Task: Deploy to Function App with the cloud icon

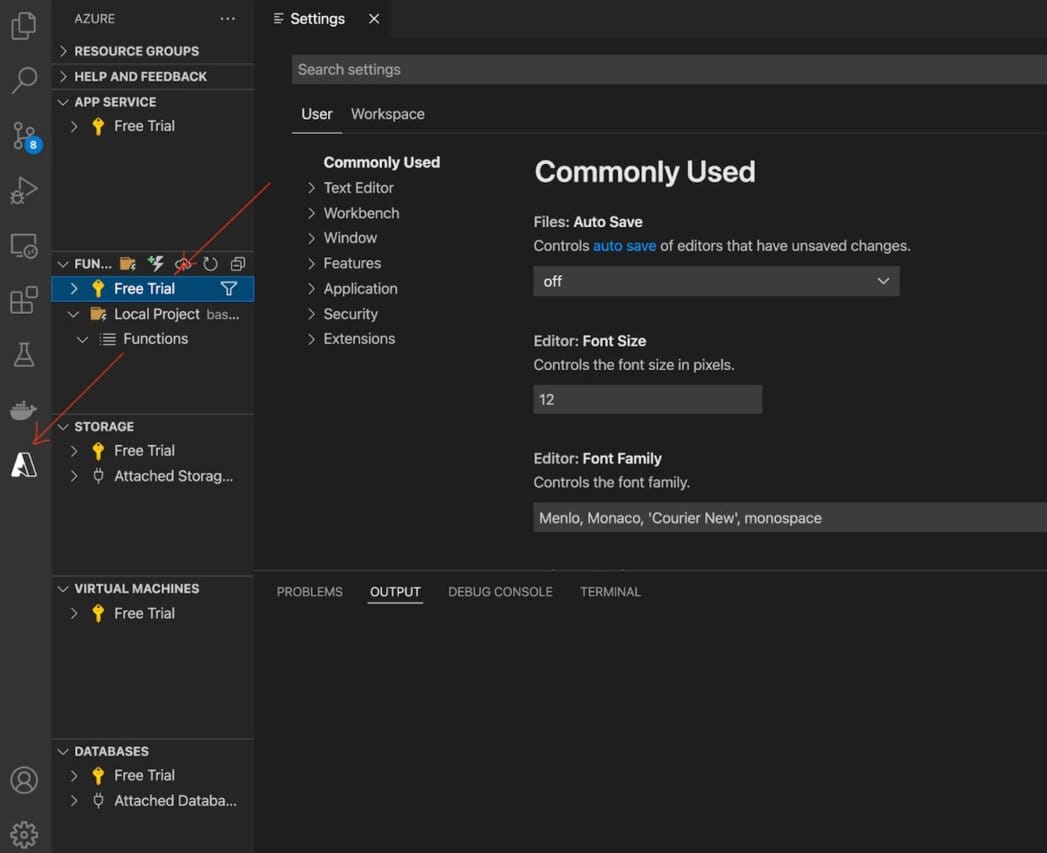Action: click(x=183, y=263)
